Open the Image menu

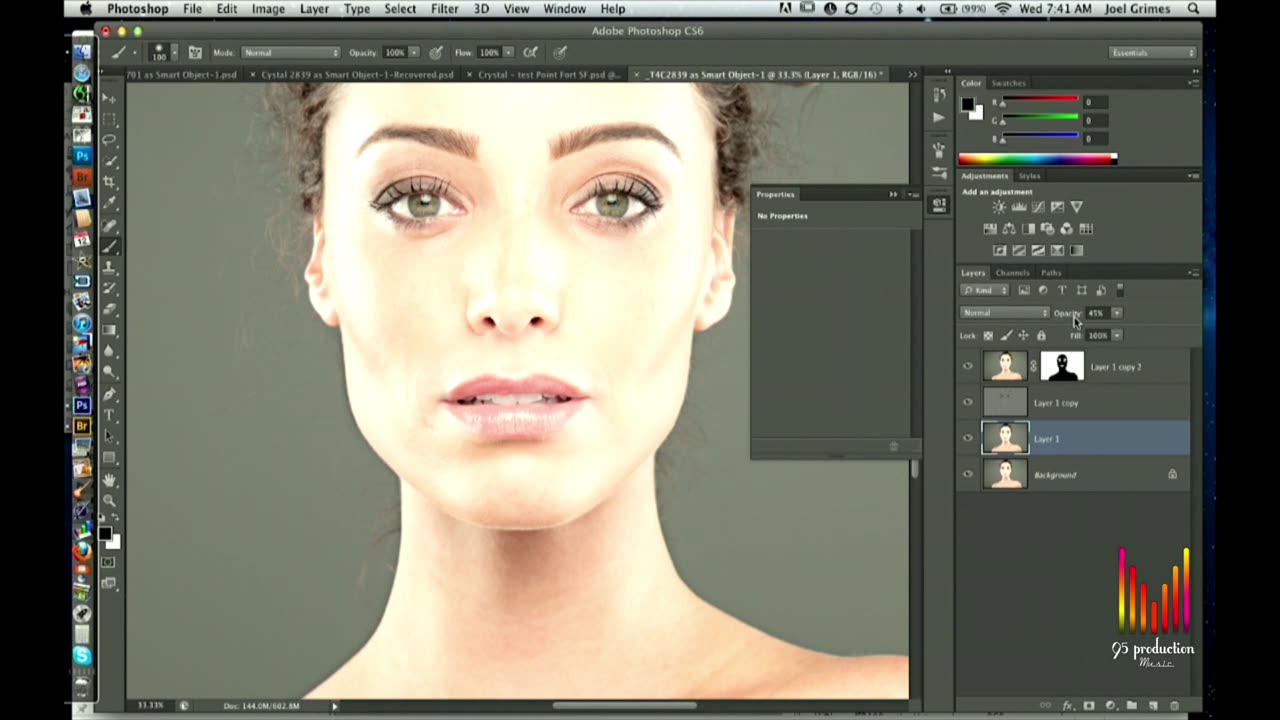tap(268, 9)
